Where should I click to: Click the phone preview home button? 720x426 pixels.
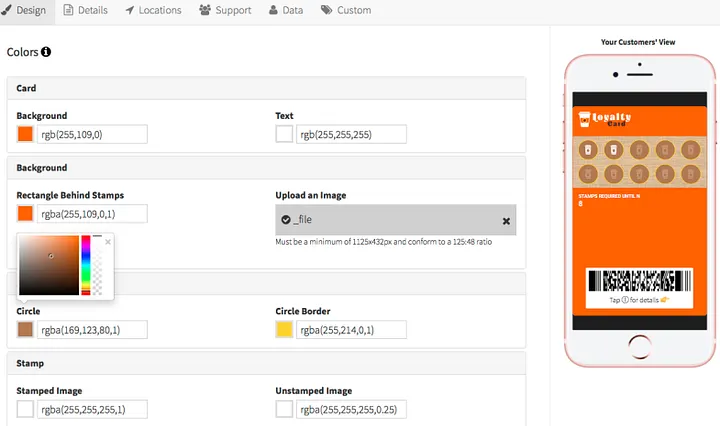point(639,347)
